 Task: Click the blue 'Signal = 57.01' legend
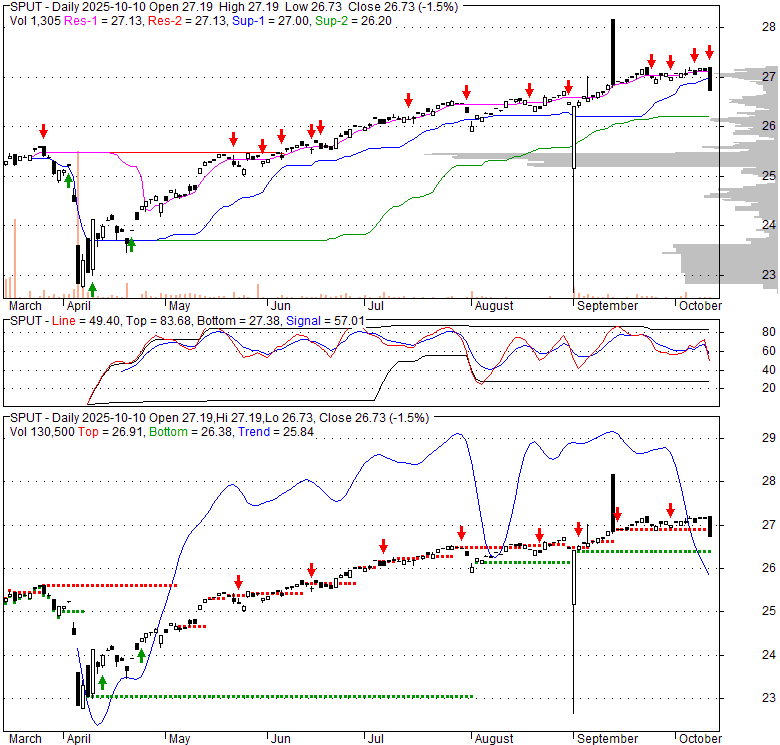tap(325, 321)
